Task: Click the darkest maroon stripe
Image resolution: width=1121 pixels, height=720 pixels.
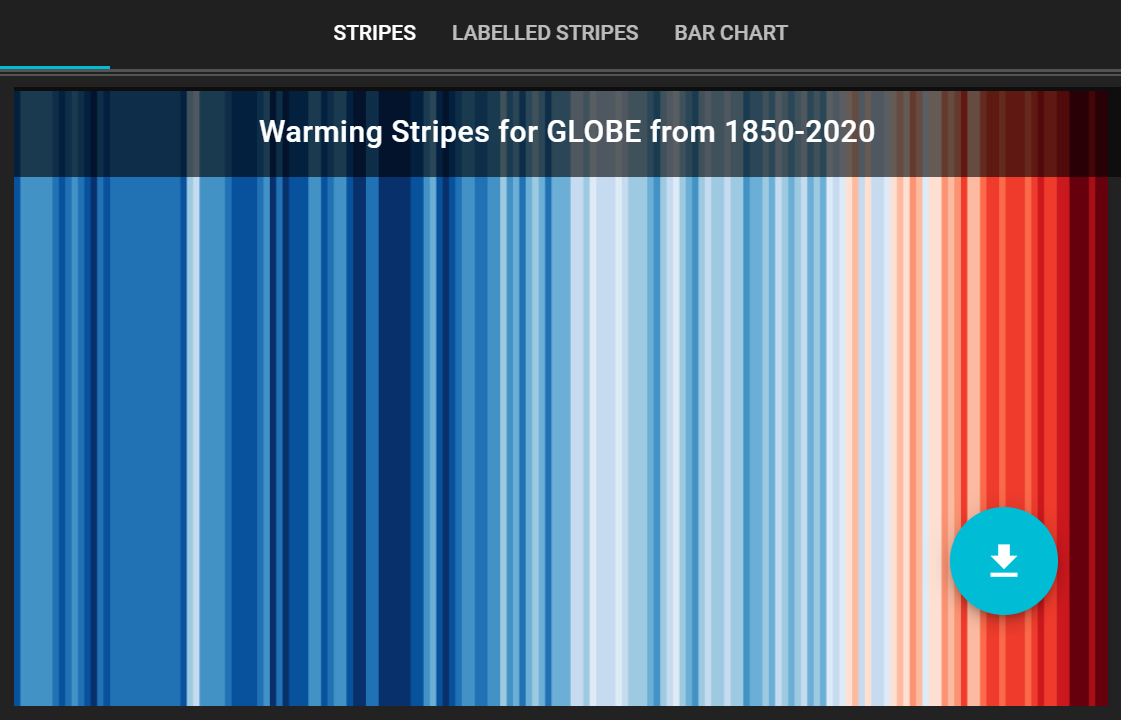Action: coord(1079,441)
